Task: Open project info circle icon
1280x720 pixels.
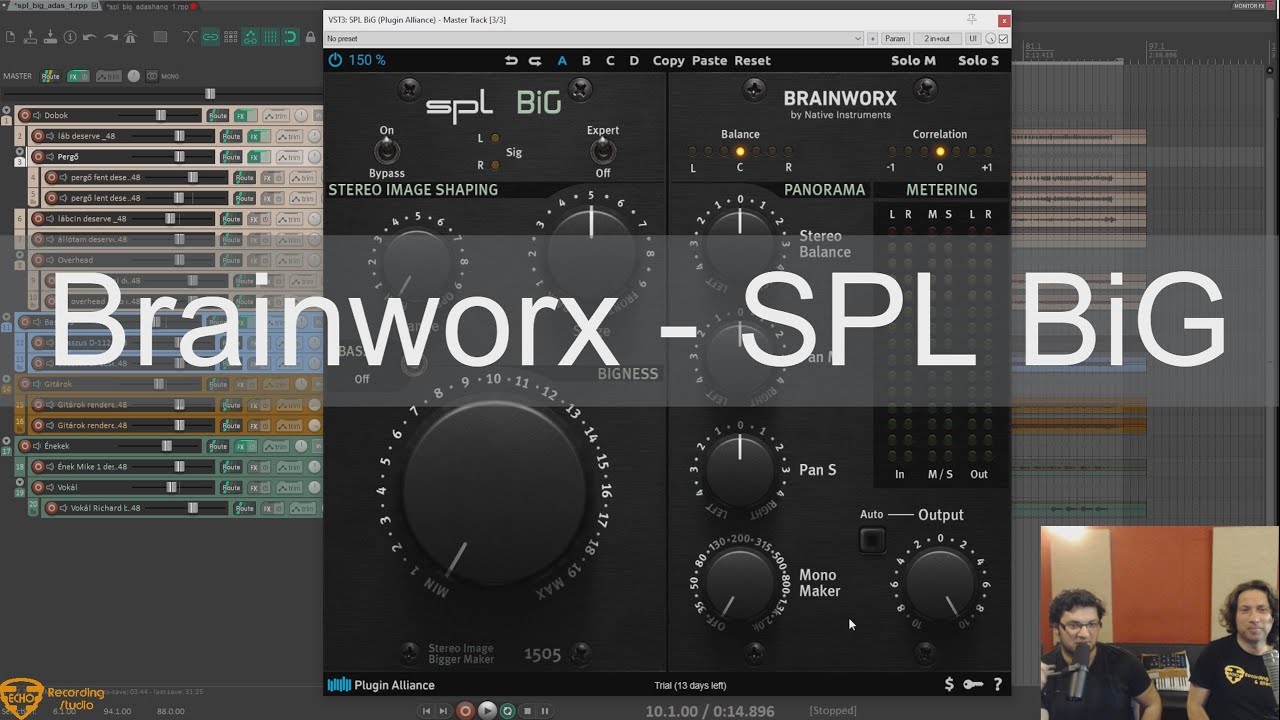Action: pos(70,37)
